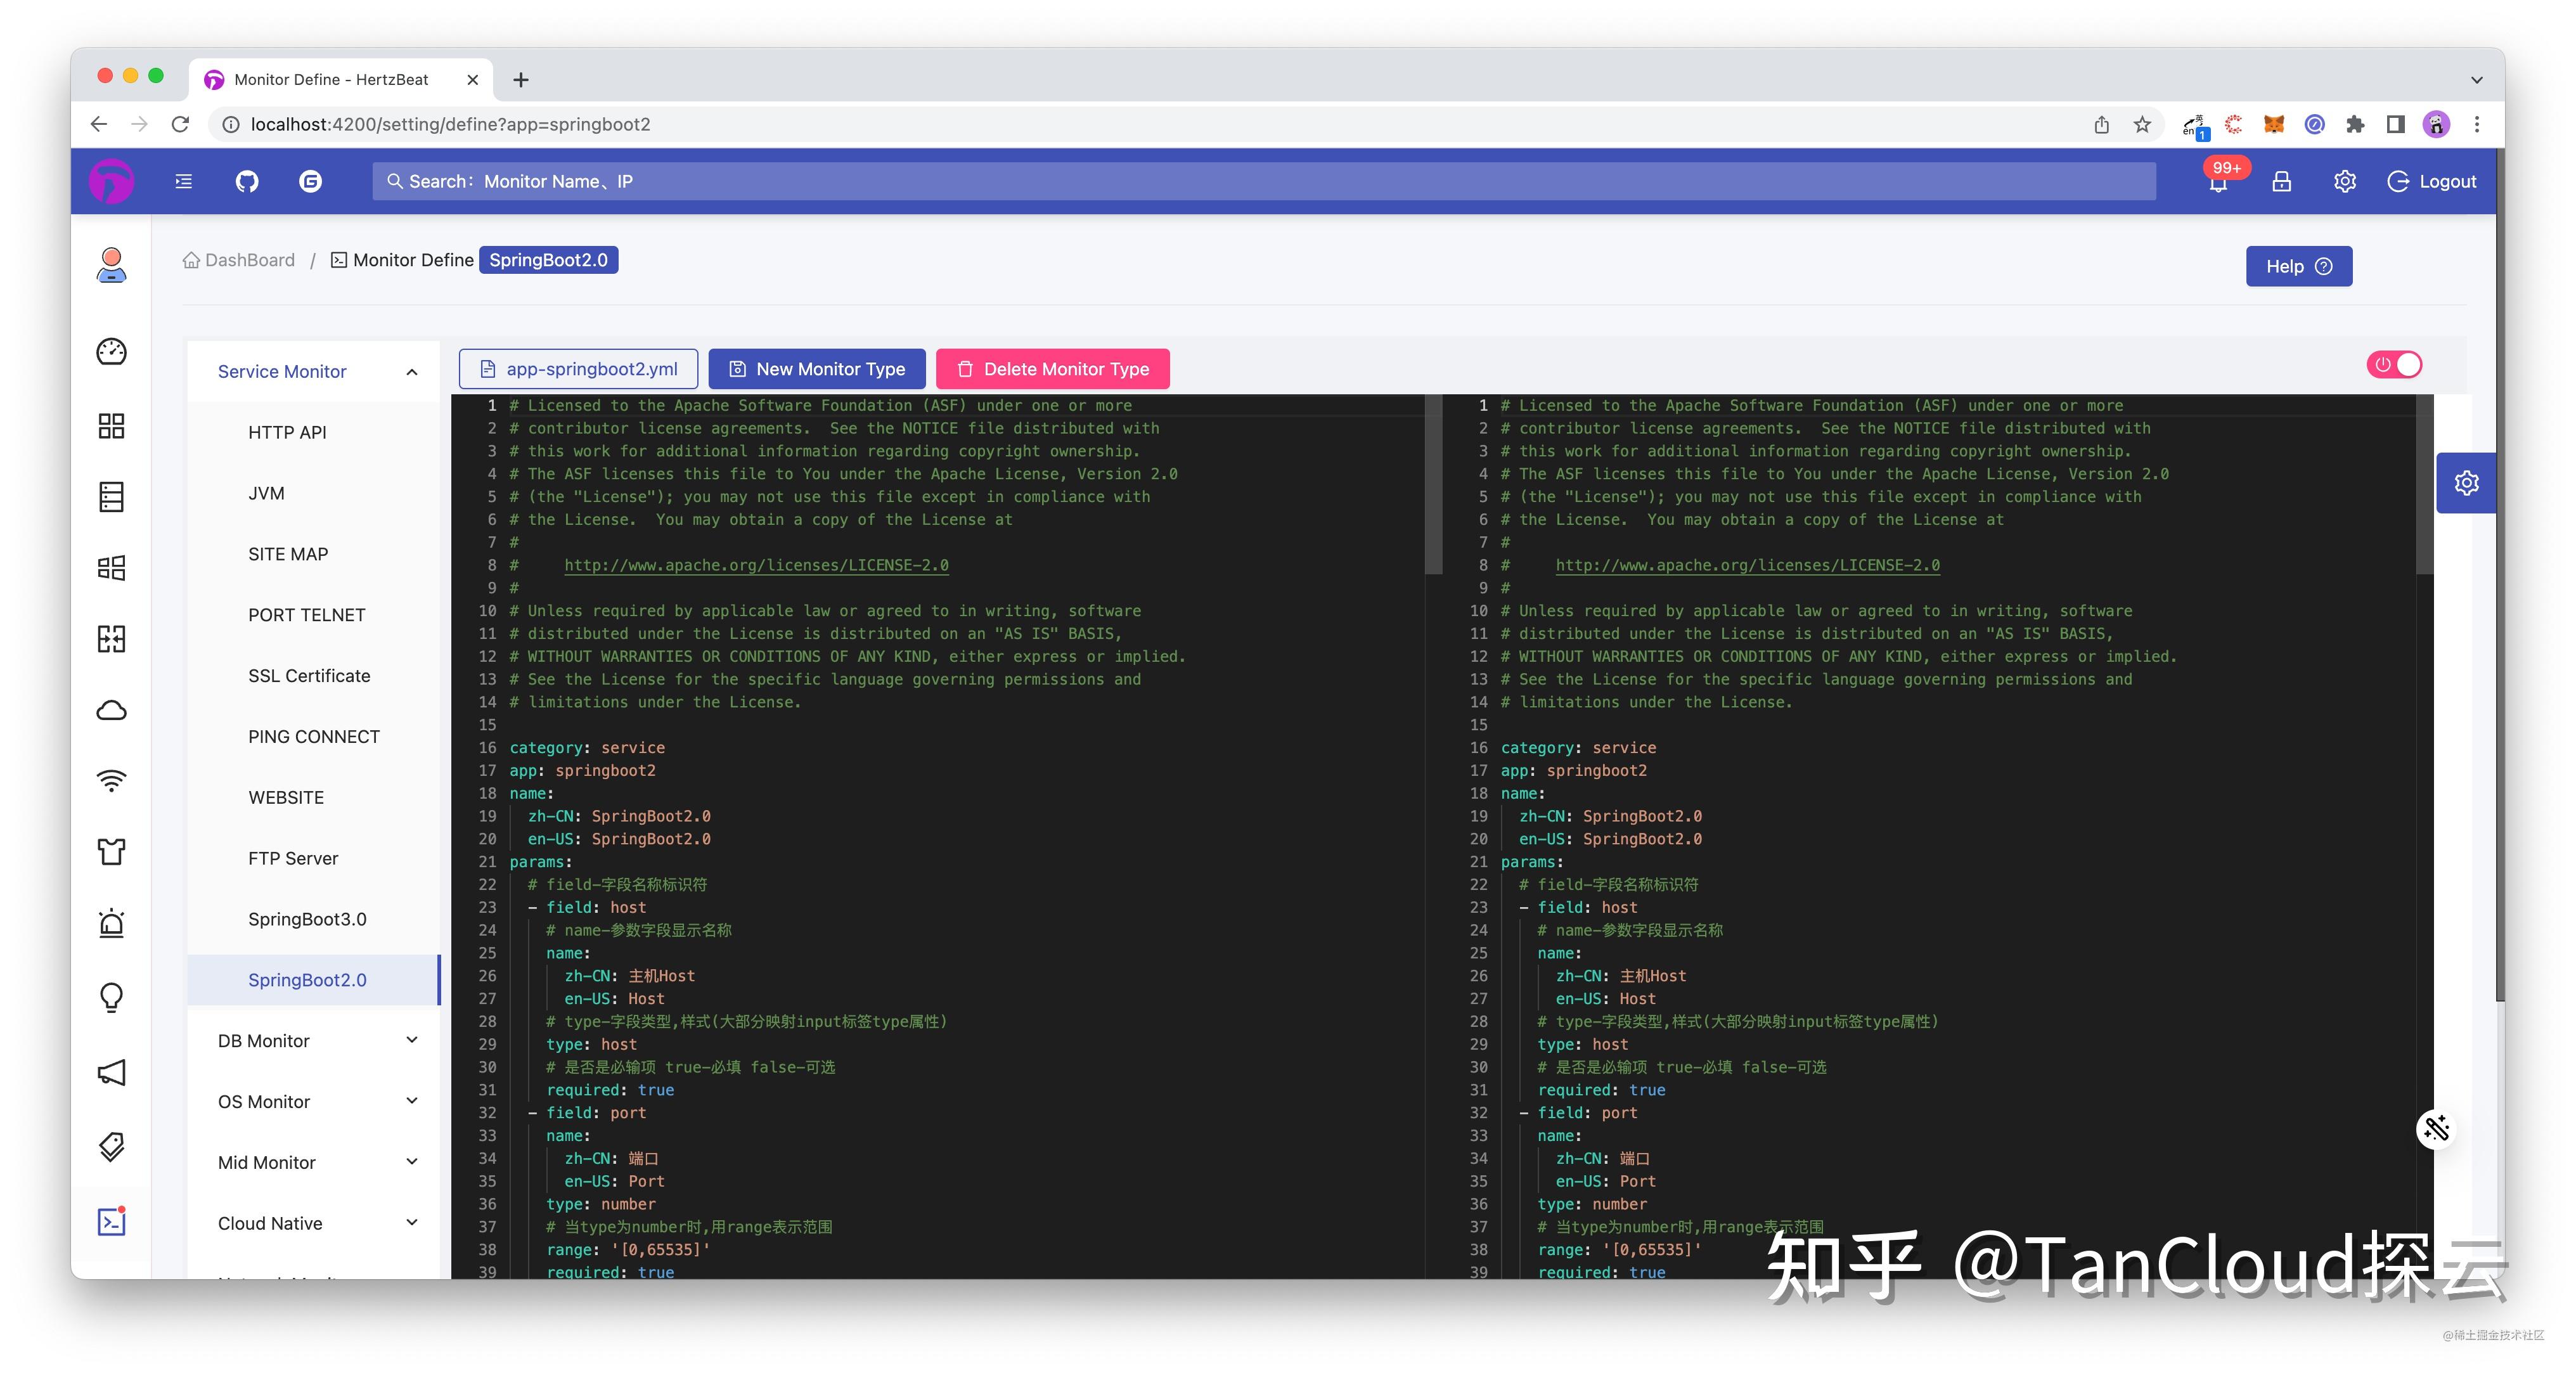The width and height of the screenshot is (2576, 1373).
Task: Open the dashboard gauge icon in the sidebar
Action: [111, 352]
